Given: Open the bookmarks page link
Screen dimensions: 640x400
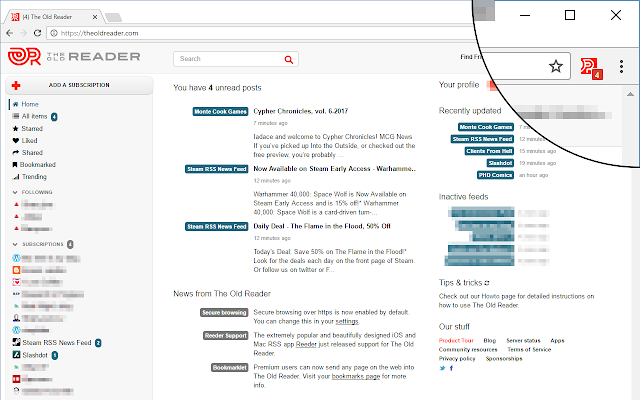Looking at the screenshot, I should (x=356, y=376).
